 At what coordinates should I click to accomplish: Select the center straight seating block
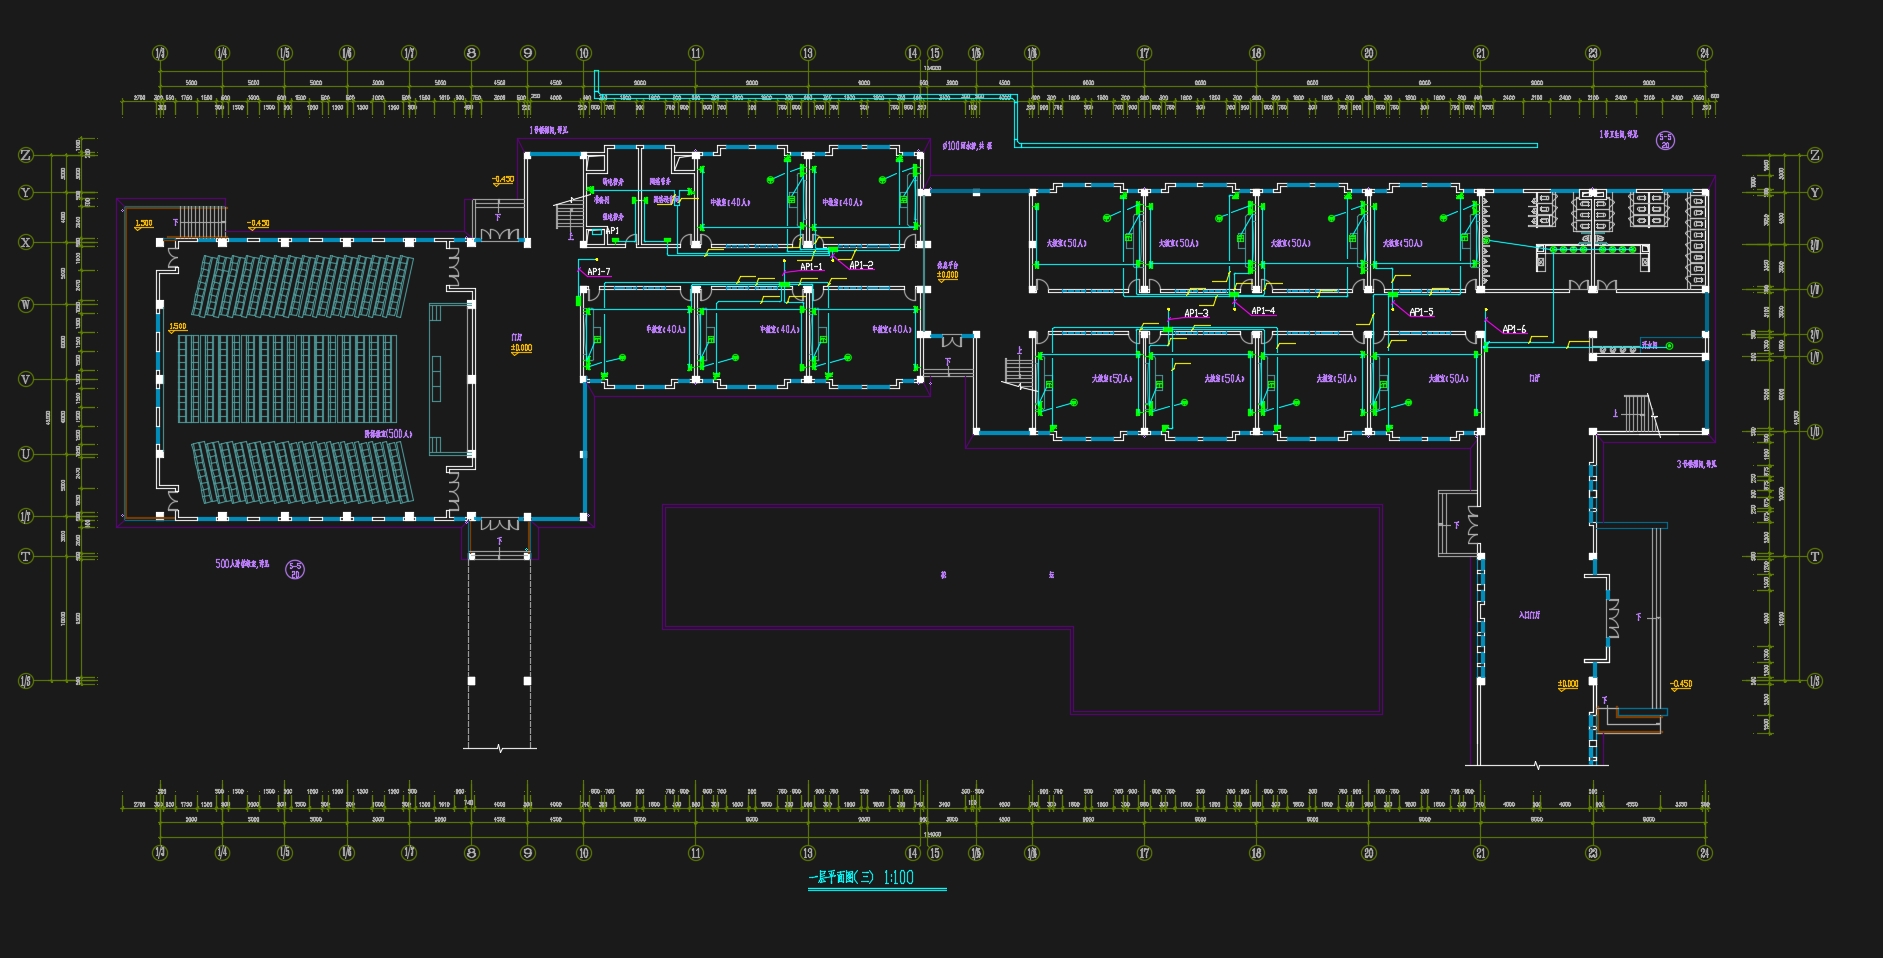pyautogui.click(x=288, y=379)
